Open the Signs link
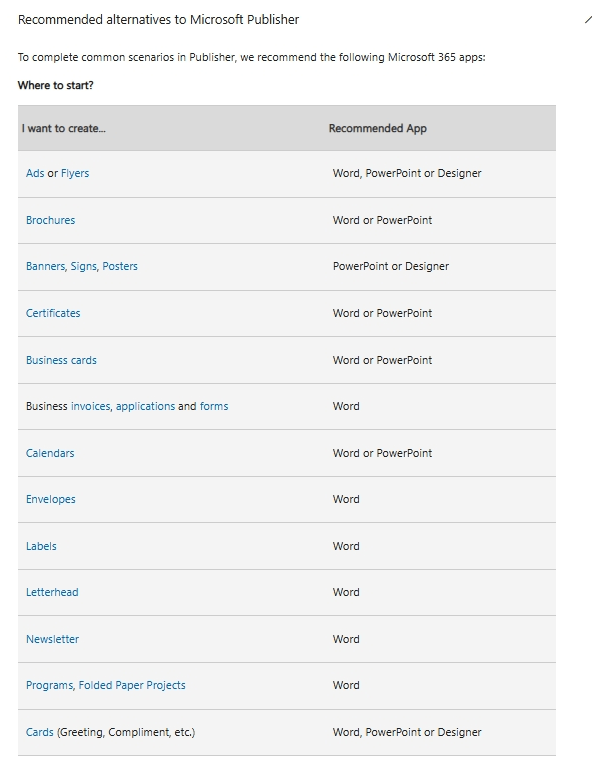This screenshot has width=592, height=759. coord(85,266)
